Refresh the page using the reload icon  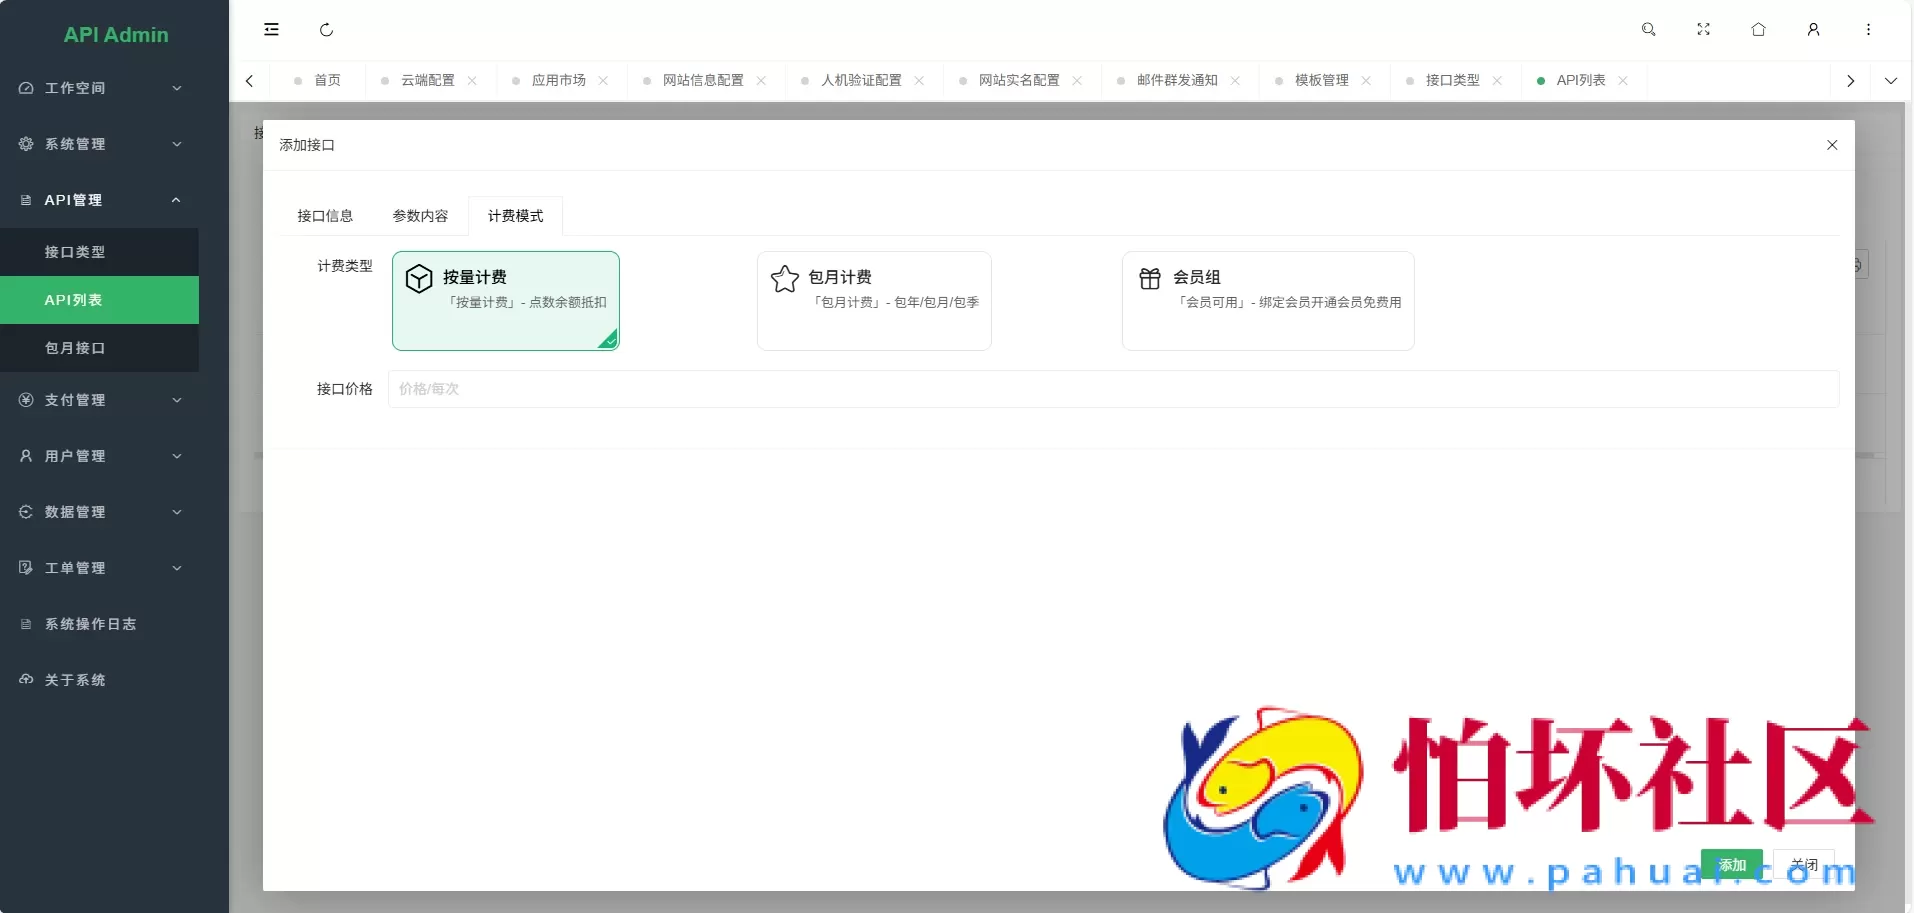tap(326, 30)
